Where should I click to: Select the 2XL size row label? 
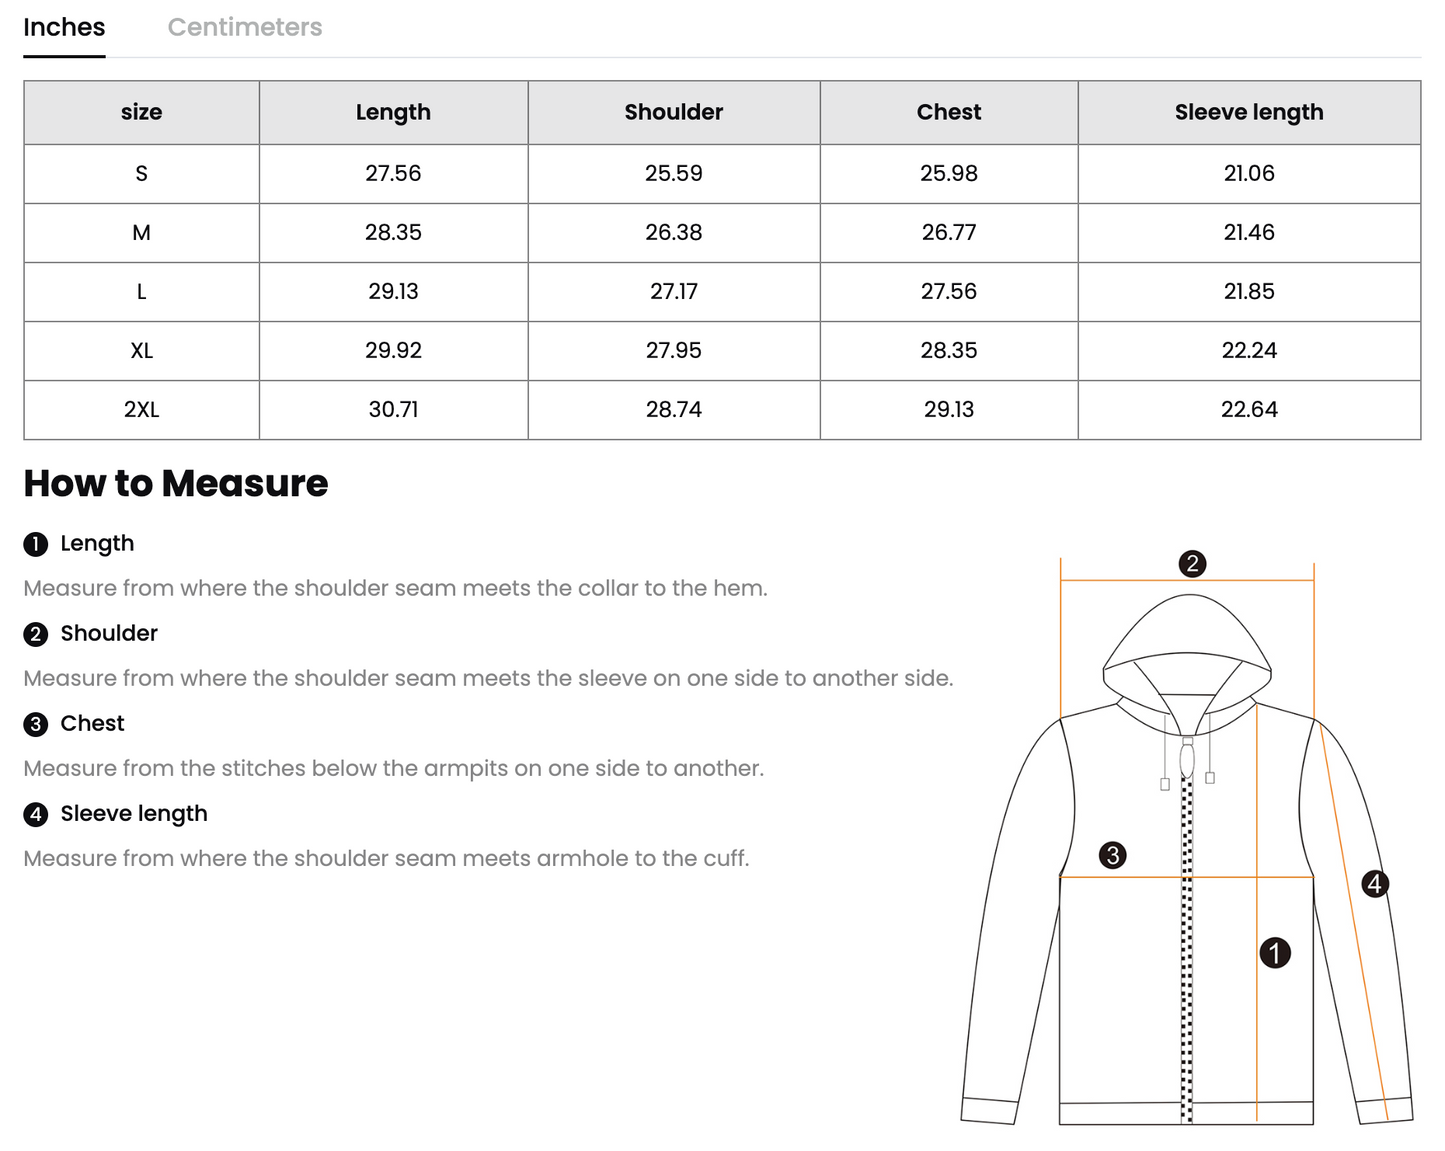[x=141, y=409]
